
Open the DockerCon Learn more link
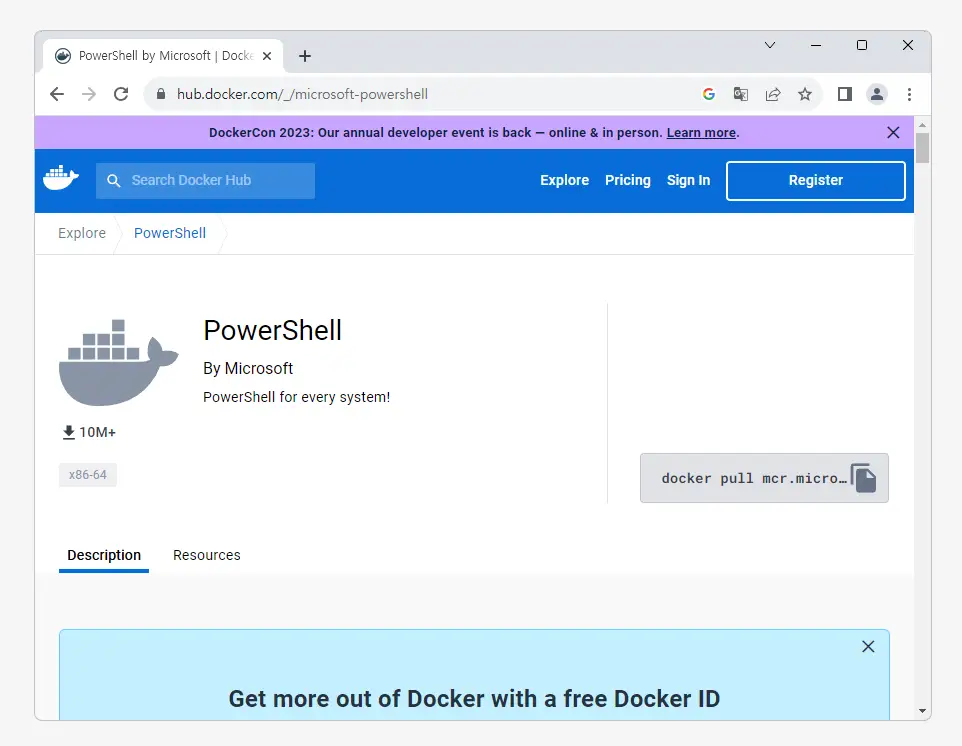click(x=701, y=132)
